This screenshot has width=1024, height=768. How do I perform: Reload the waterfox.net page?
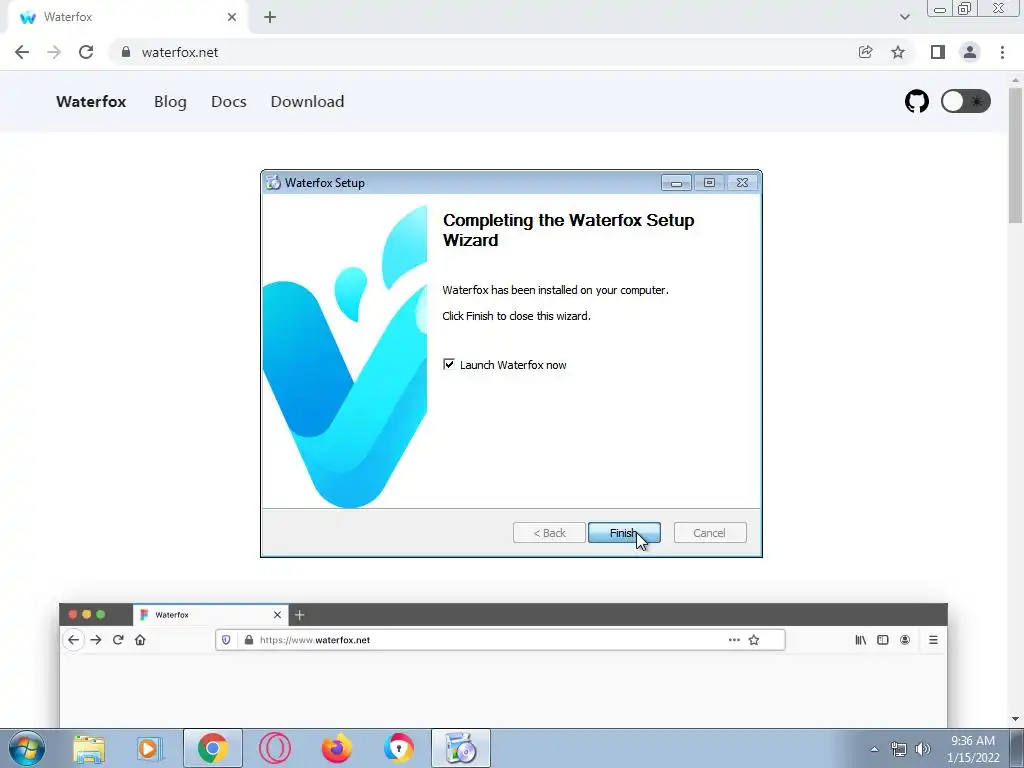[86, 52]
